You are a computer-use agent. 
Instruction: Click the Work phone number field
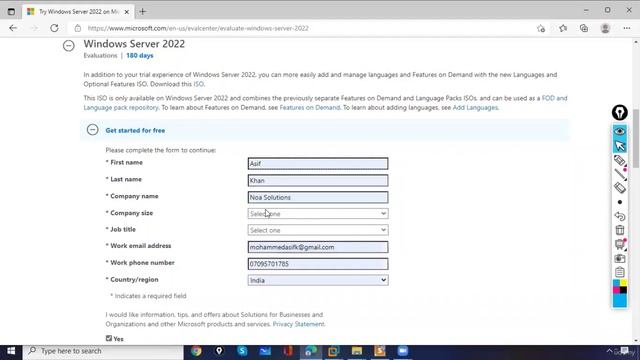318,264
